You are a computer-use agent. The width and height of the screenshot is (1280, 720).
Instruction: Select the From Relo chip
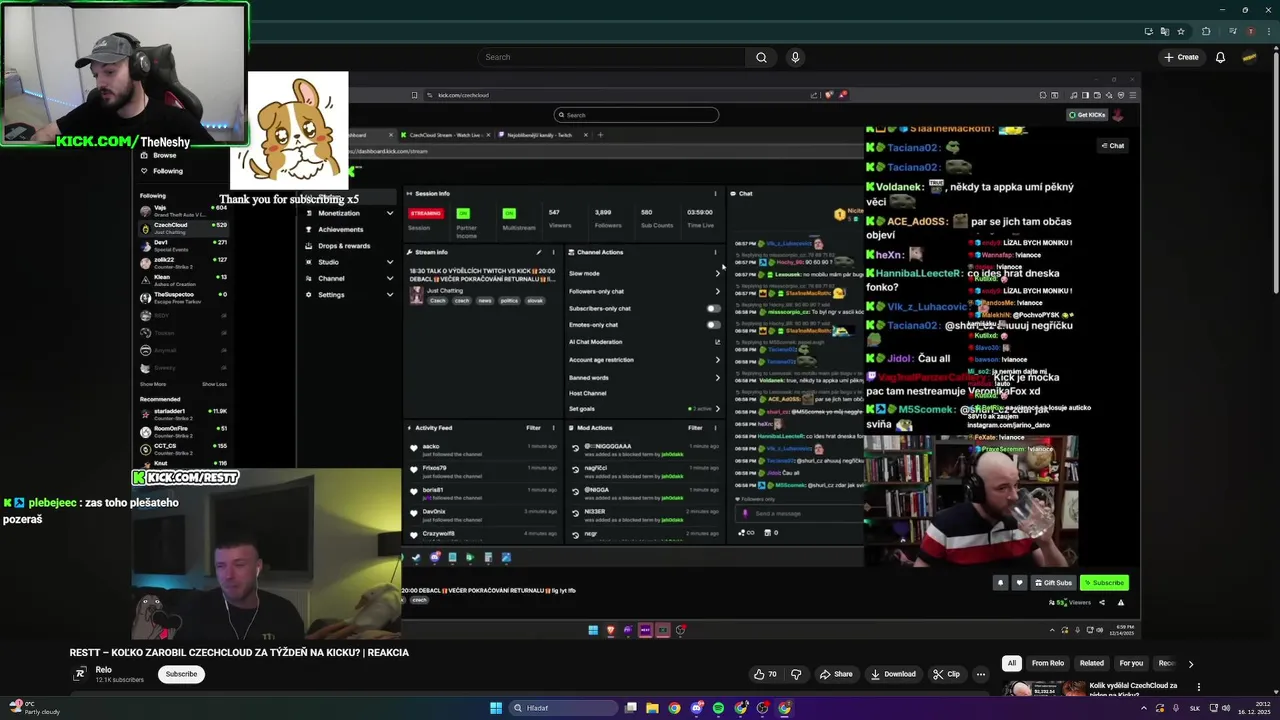coord(1048,663)
